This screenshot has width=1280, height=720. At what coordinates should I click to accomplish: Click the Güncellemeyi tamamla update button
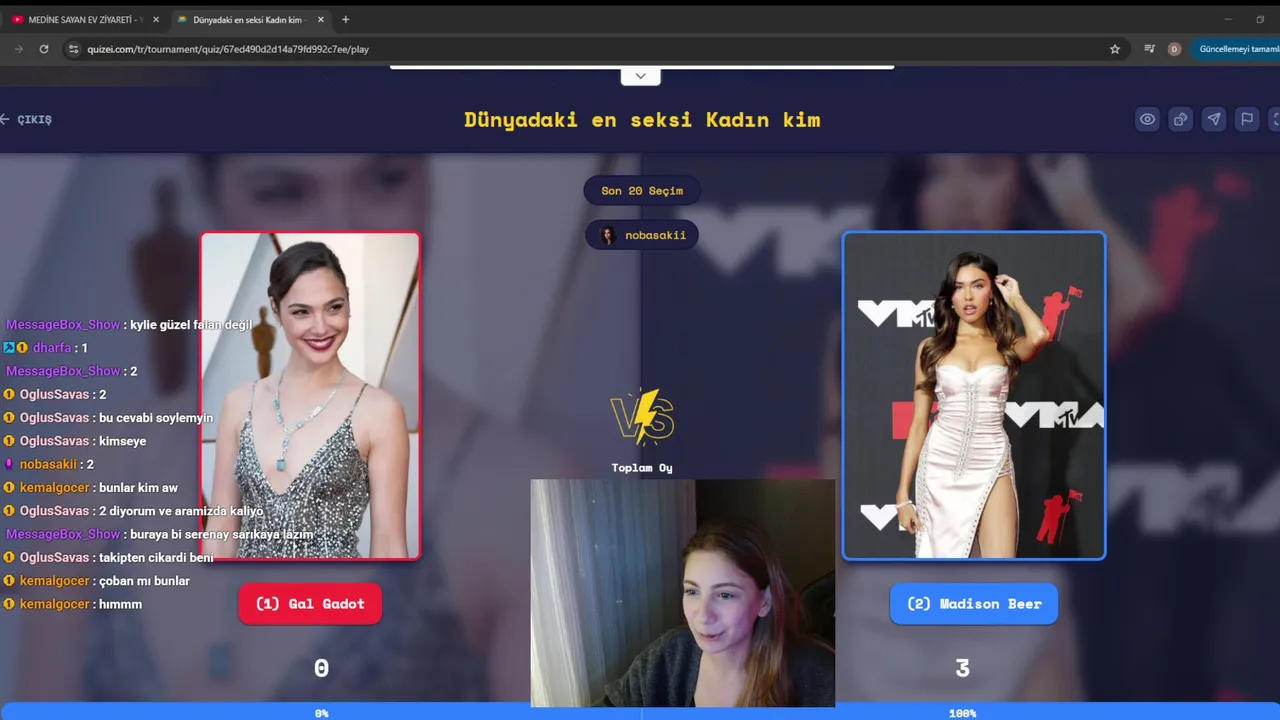pos(1236,49)
